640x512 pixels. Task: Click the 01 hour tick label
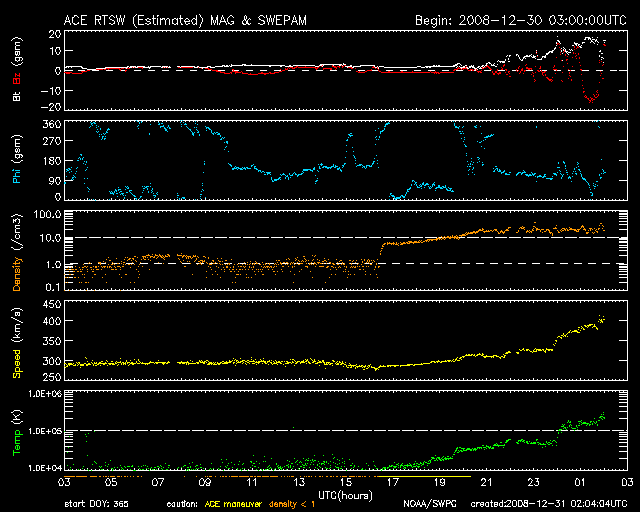pos(580,483)
